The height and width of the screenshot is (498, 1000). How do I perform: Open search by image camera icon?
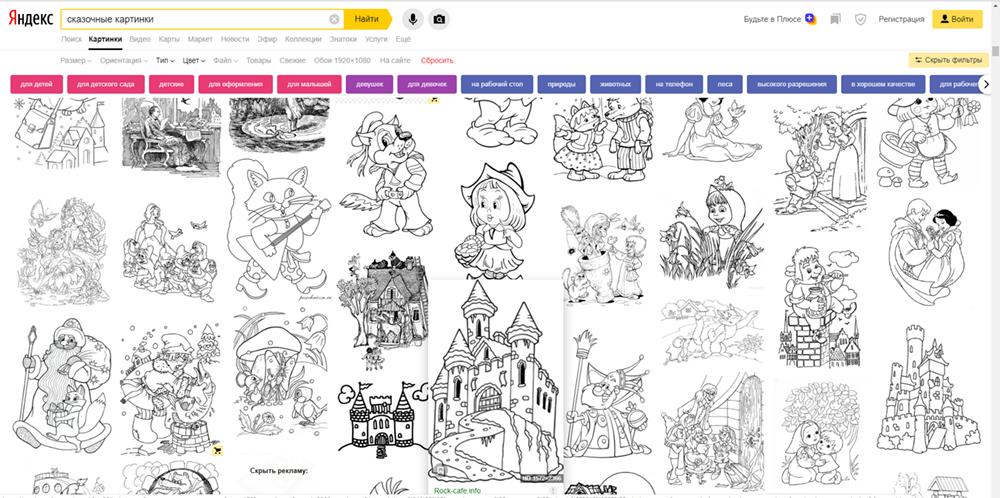coord(439,19)
